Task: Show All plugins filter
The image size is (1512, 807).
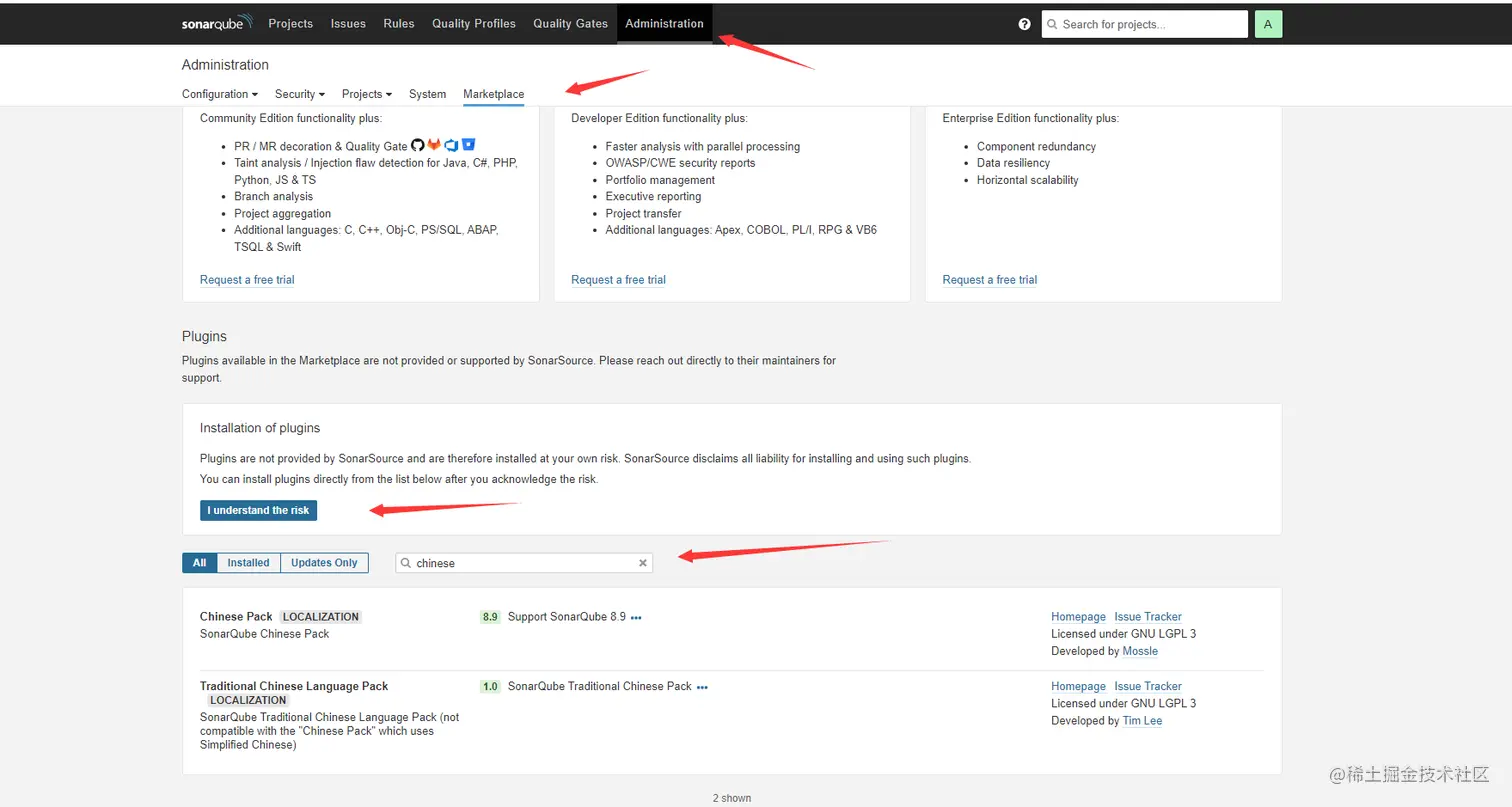Action: [199, 563]
